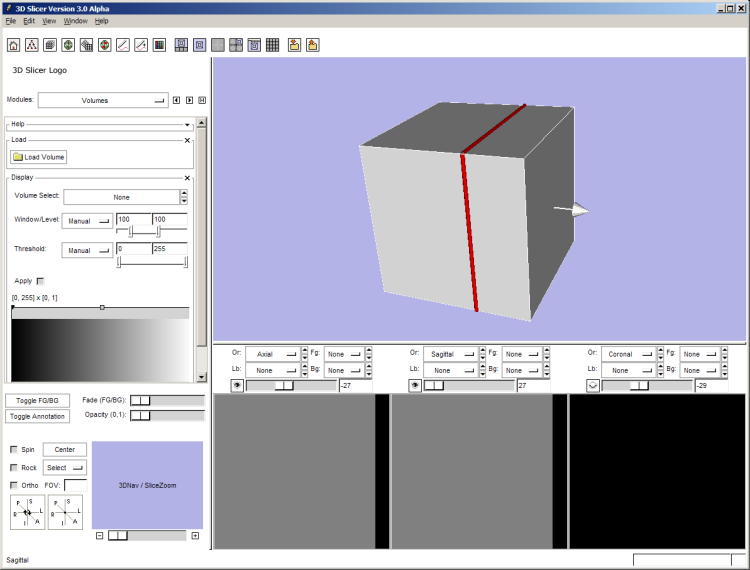
Task: Click the four-panel layout icon in the toolbar
Action: (236, 45)
